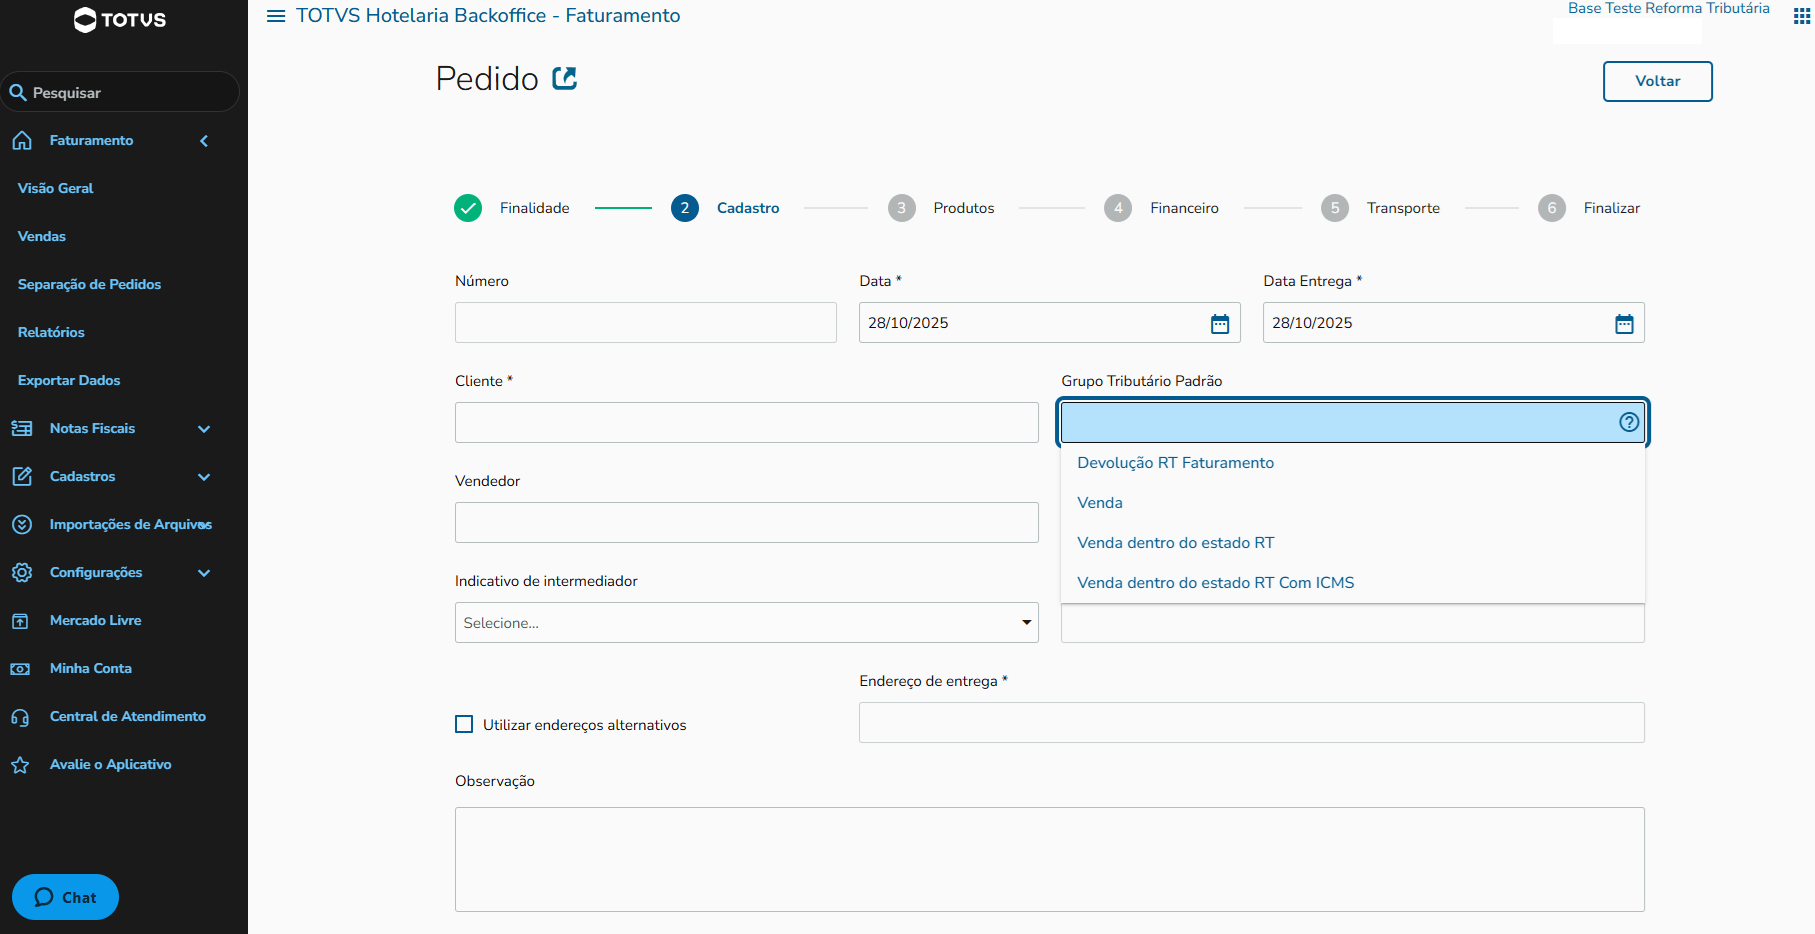Click the Avalie o Aplicativo star icon
Viewport: 1815px width, 934px height.
pos(21,765)
